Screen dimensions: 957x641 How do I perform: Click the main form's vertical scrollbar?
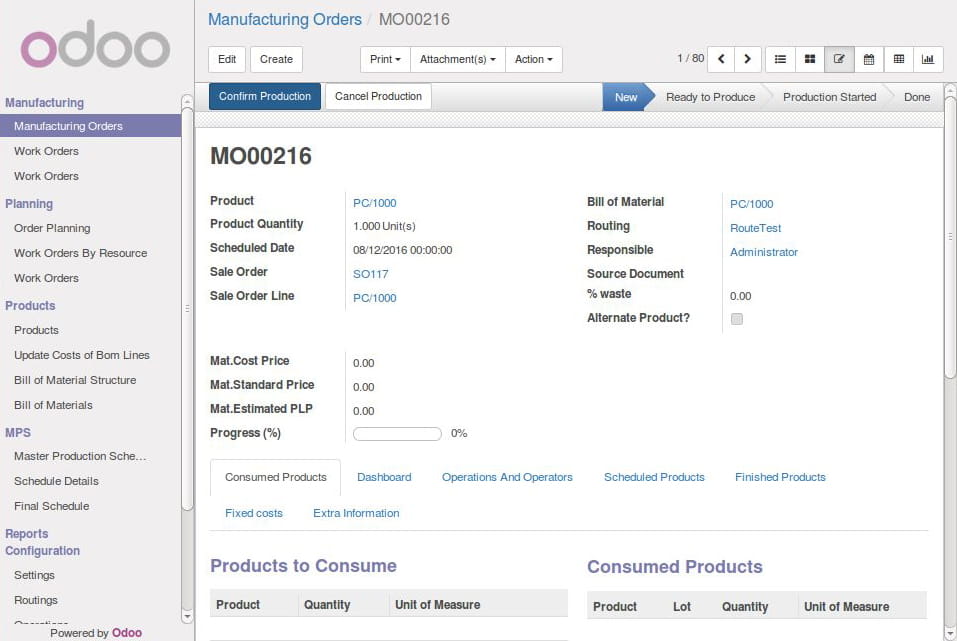coord(950,237)
